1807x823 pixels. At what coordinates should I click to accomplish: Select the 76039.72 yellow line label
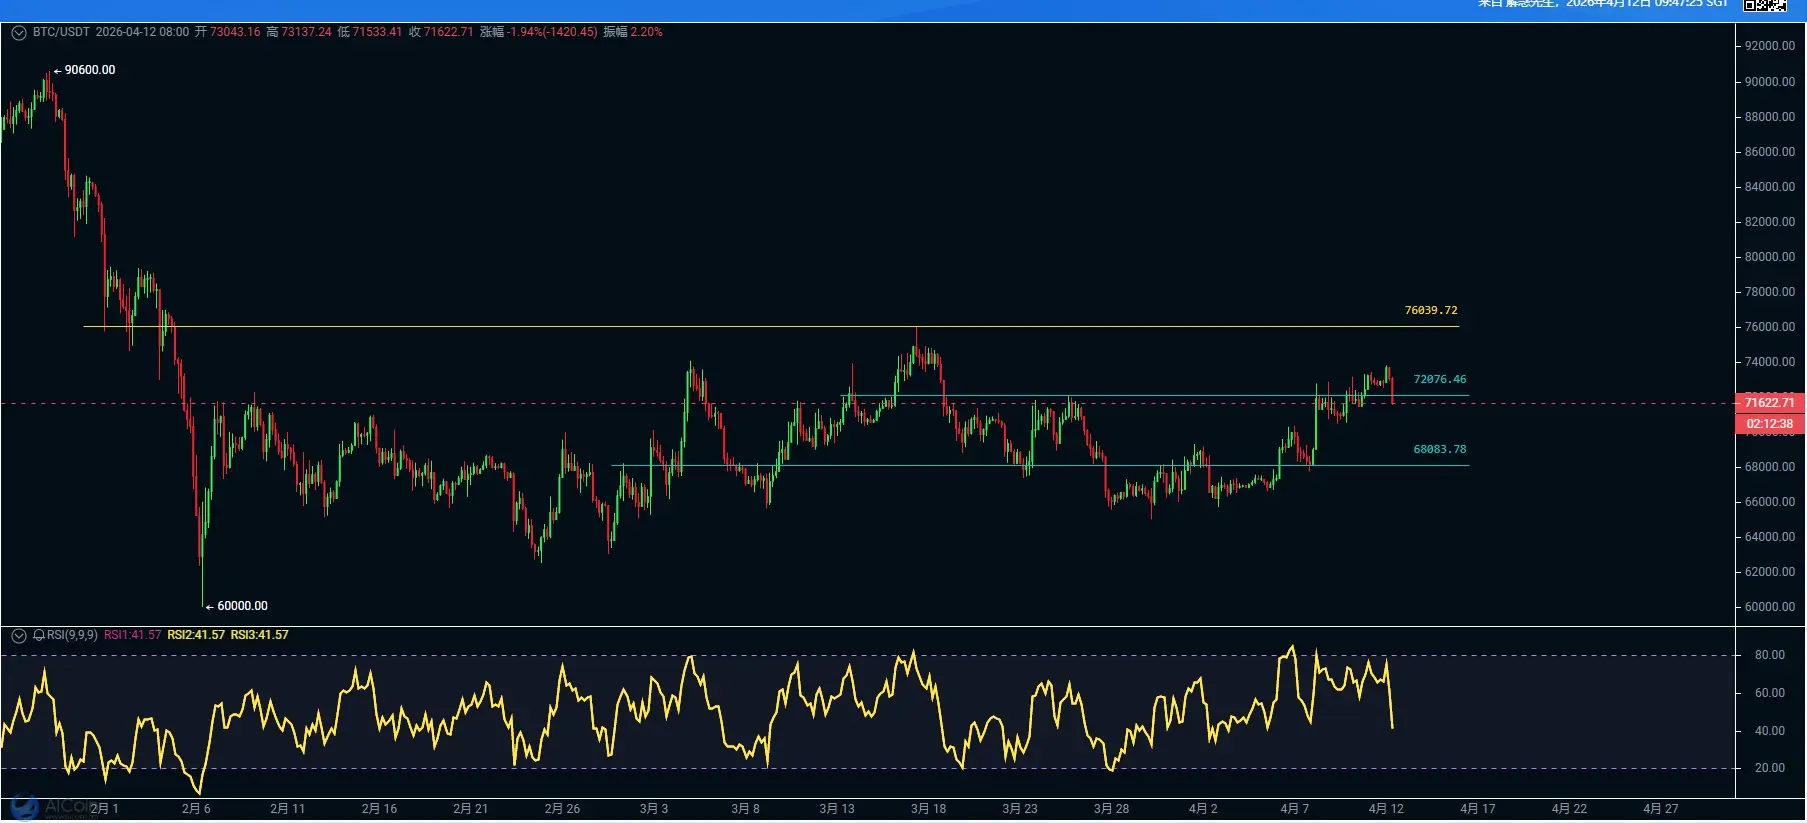point(1431,311)
